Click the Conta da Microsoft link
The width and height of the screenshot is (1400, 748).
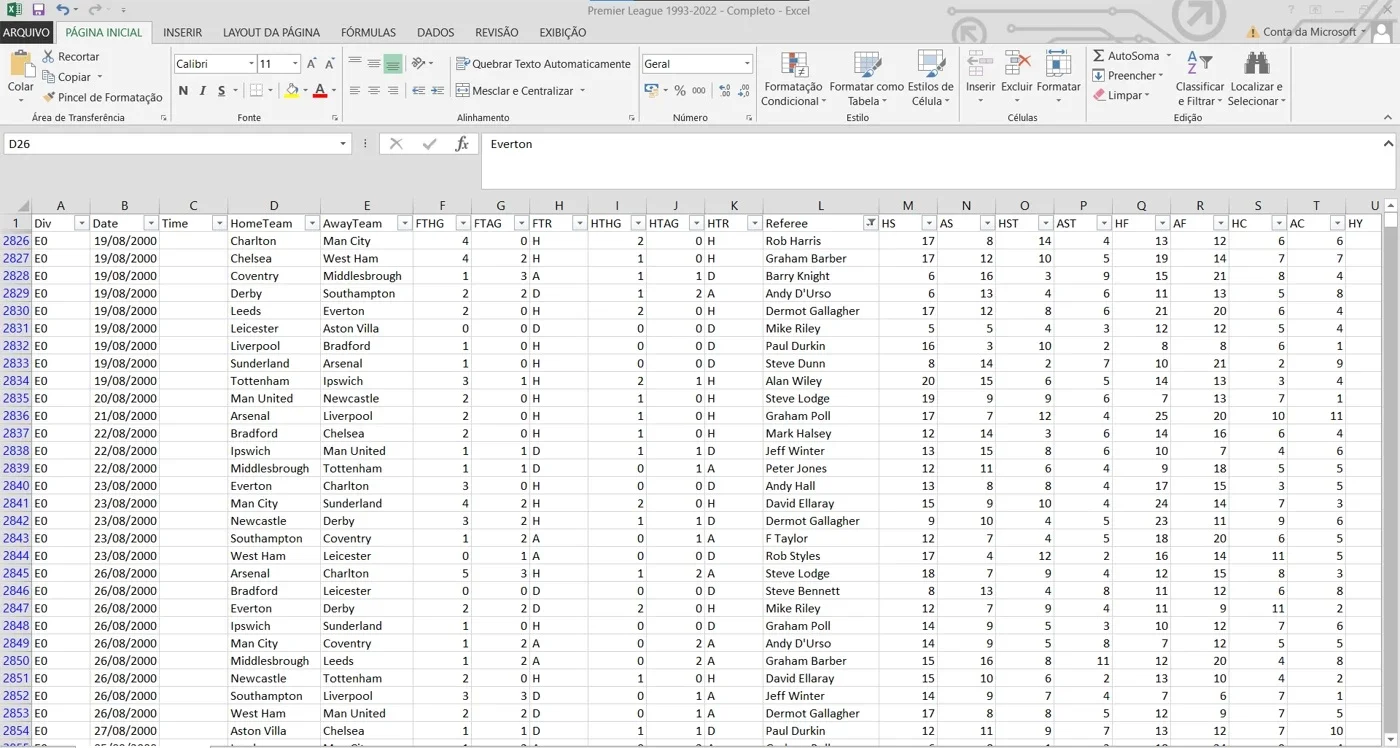click(x=1309, y=32)
